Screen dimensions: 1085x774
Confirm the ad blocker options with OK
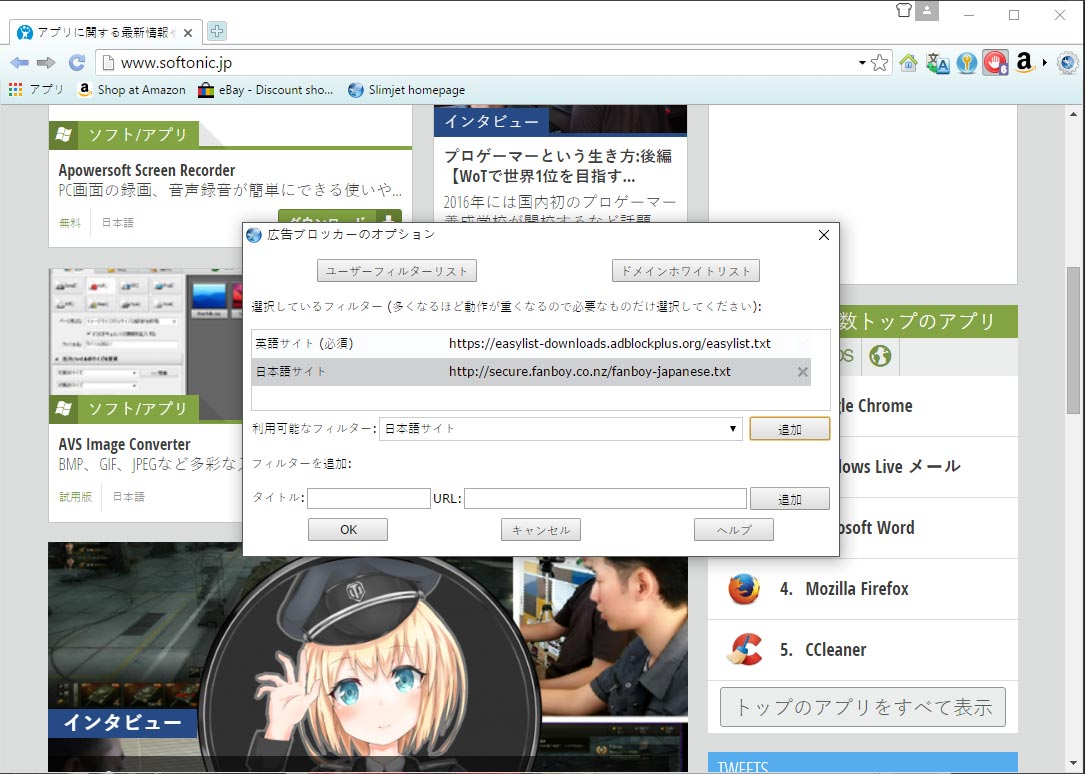click(348, 530)
